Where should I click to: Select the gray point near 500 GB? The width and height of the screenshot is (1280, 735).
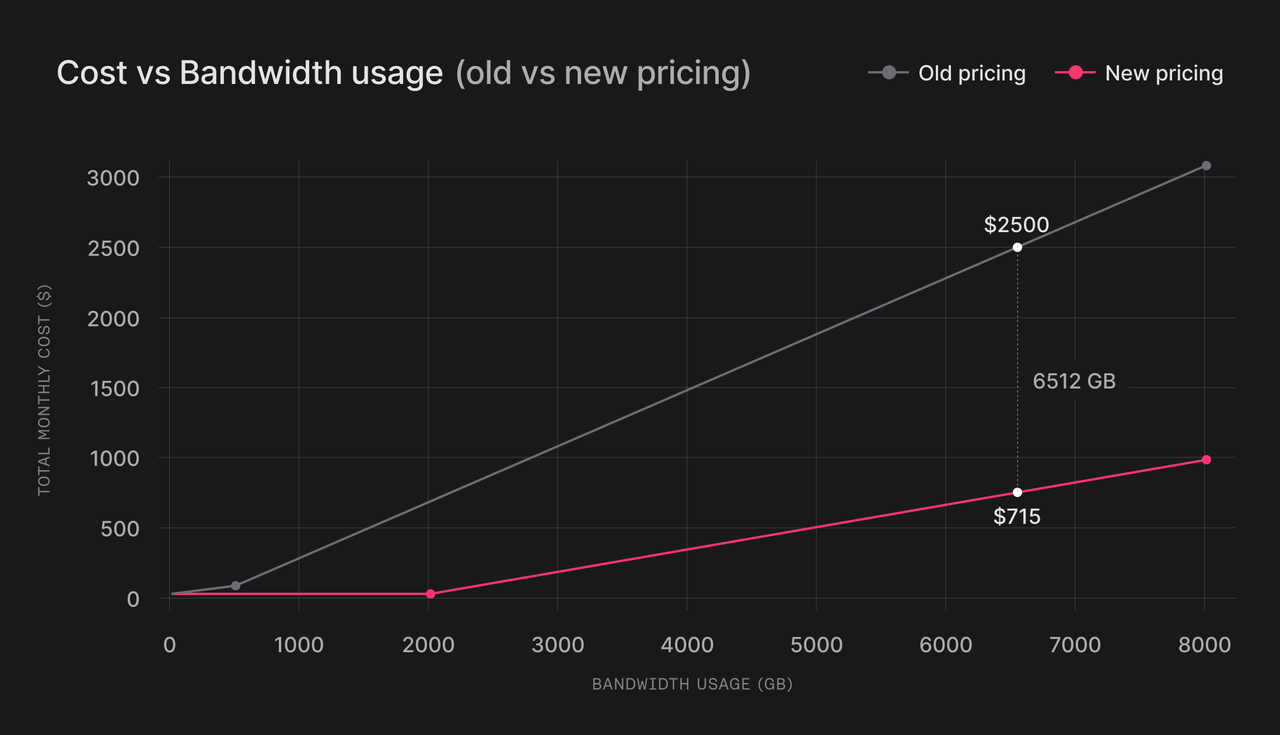(235, 586)
